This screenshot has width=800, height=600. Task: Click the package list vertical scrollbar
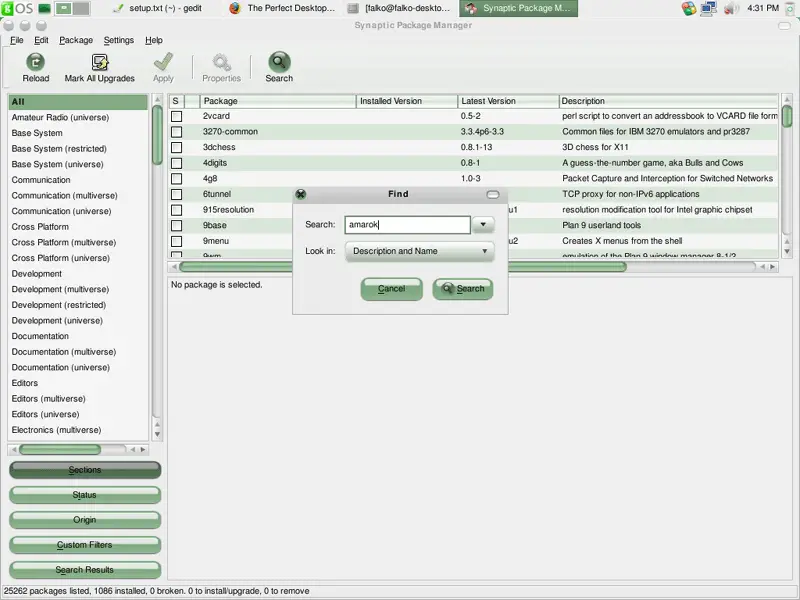tap(787, 175)
